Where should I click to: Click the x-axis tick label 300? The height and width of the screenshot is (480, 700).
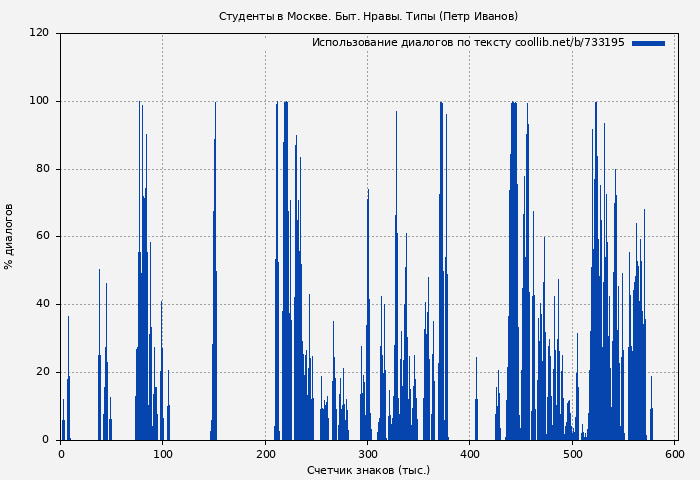click(368, 454)
